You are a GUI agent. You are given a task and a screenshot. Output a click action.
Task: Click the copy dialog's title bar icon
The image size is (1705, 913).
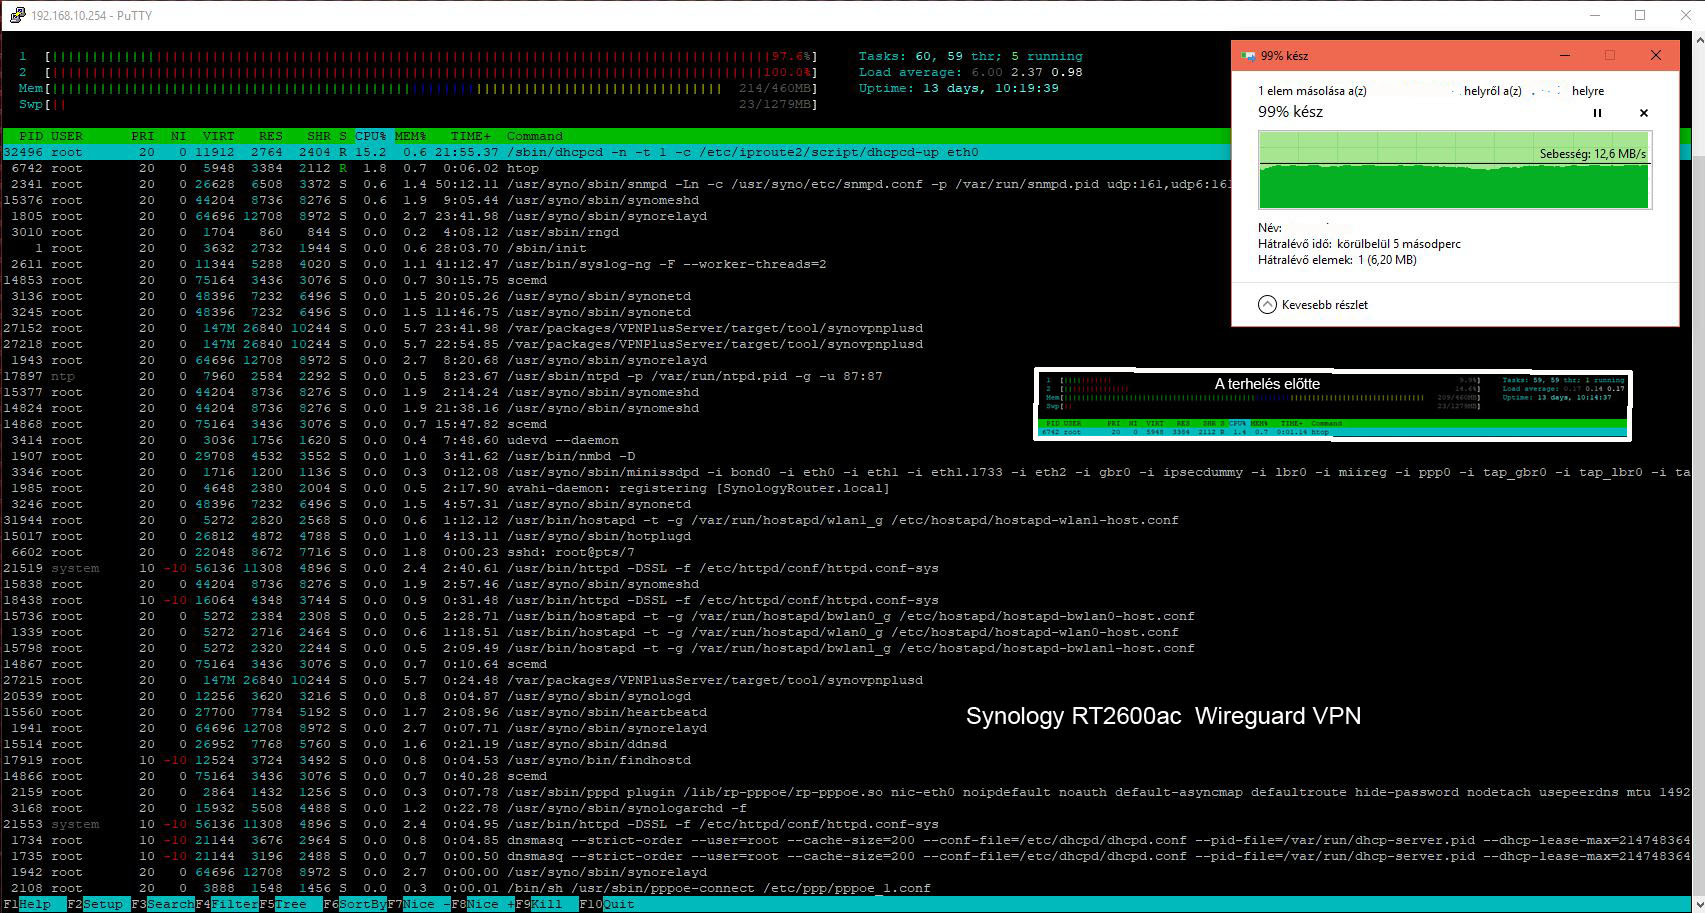[1248, 56]
